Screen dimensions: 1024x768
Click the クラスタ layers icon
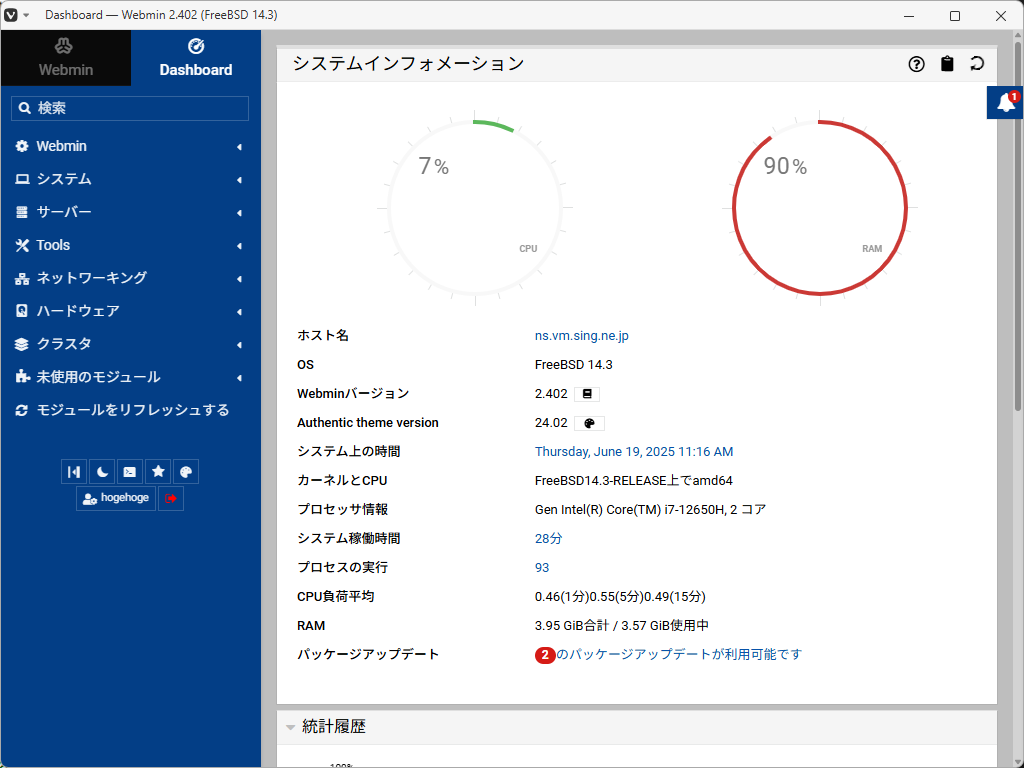coord(22,344)
